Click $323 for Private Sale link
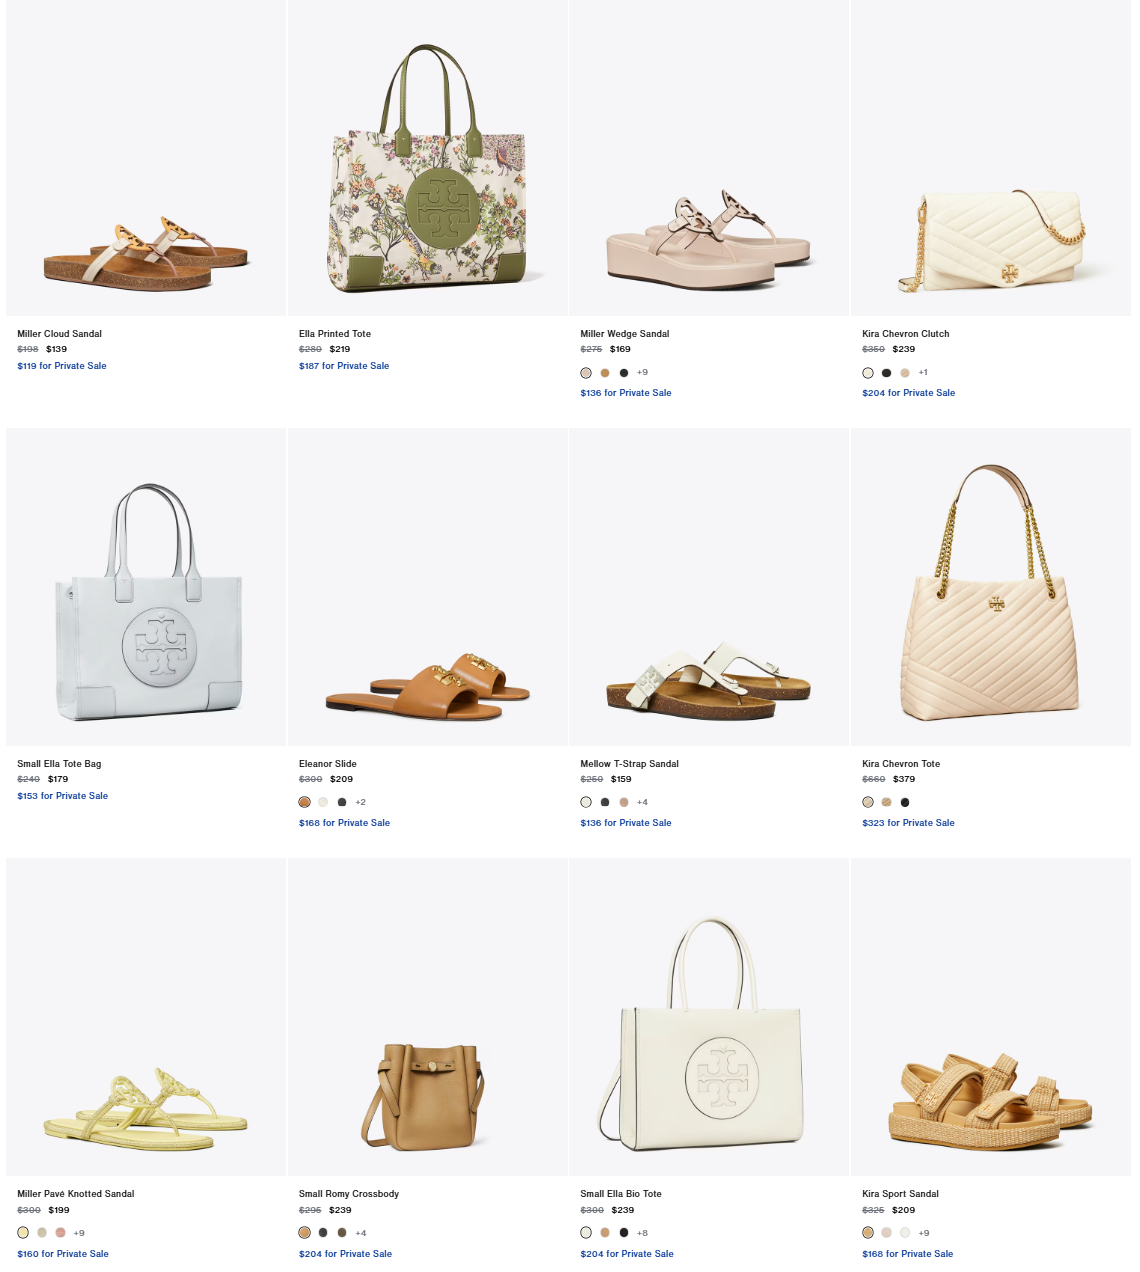 pos(908,823)
